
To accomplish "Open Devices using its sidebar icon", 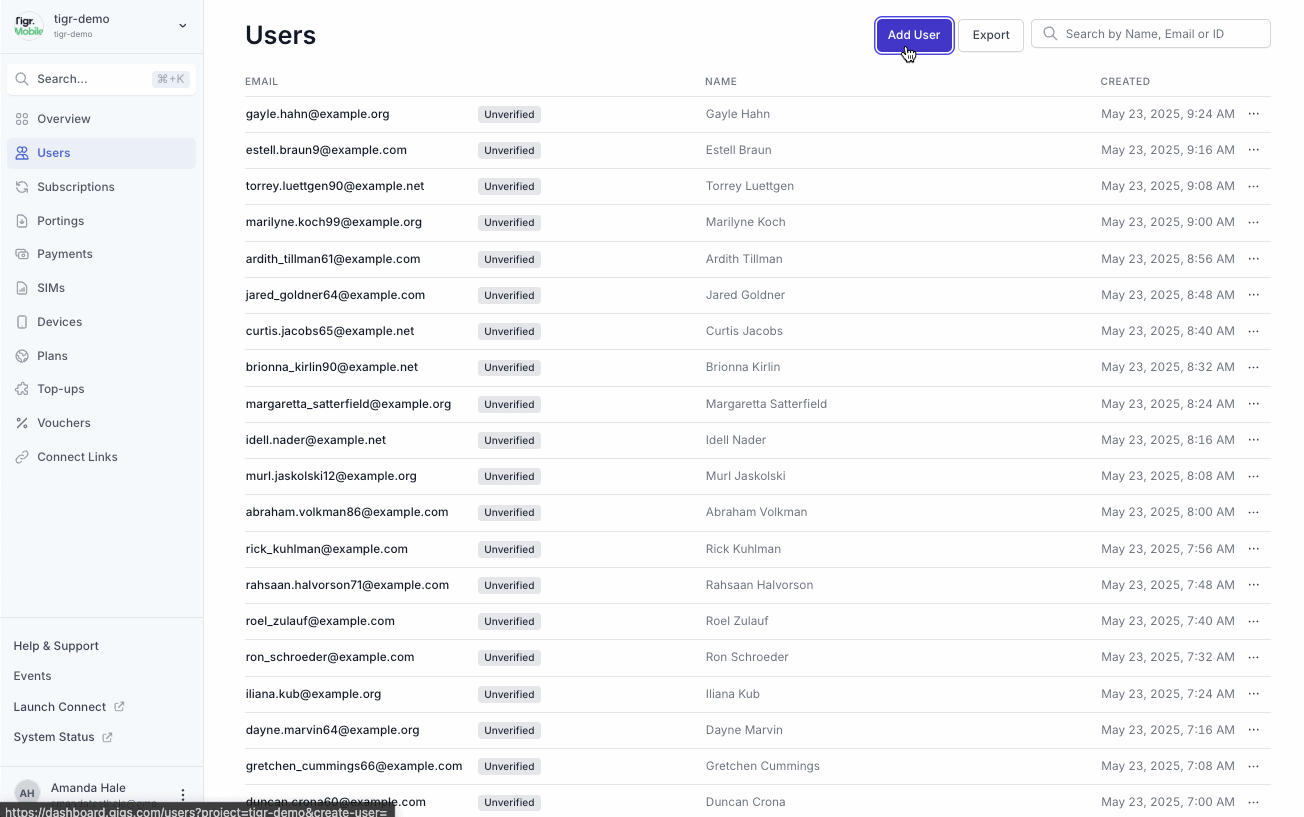I will (22, 321).
